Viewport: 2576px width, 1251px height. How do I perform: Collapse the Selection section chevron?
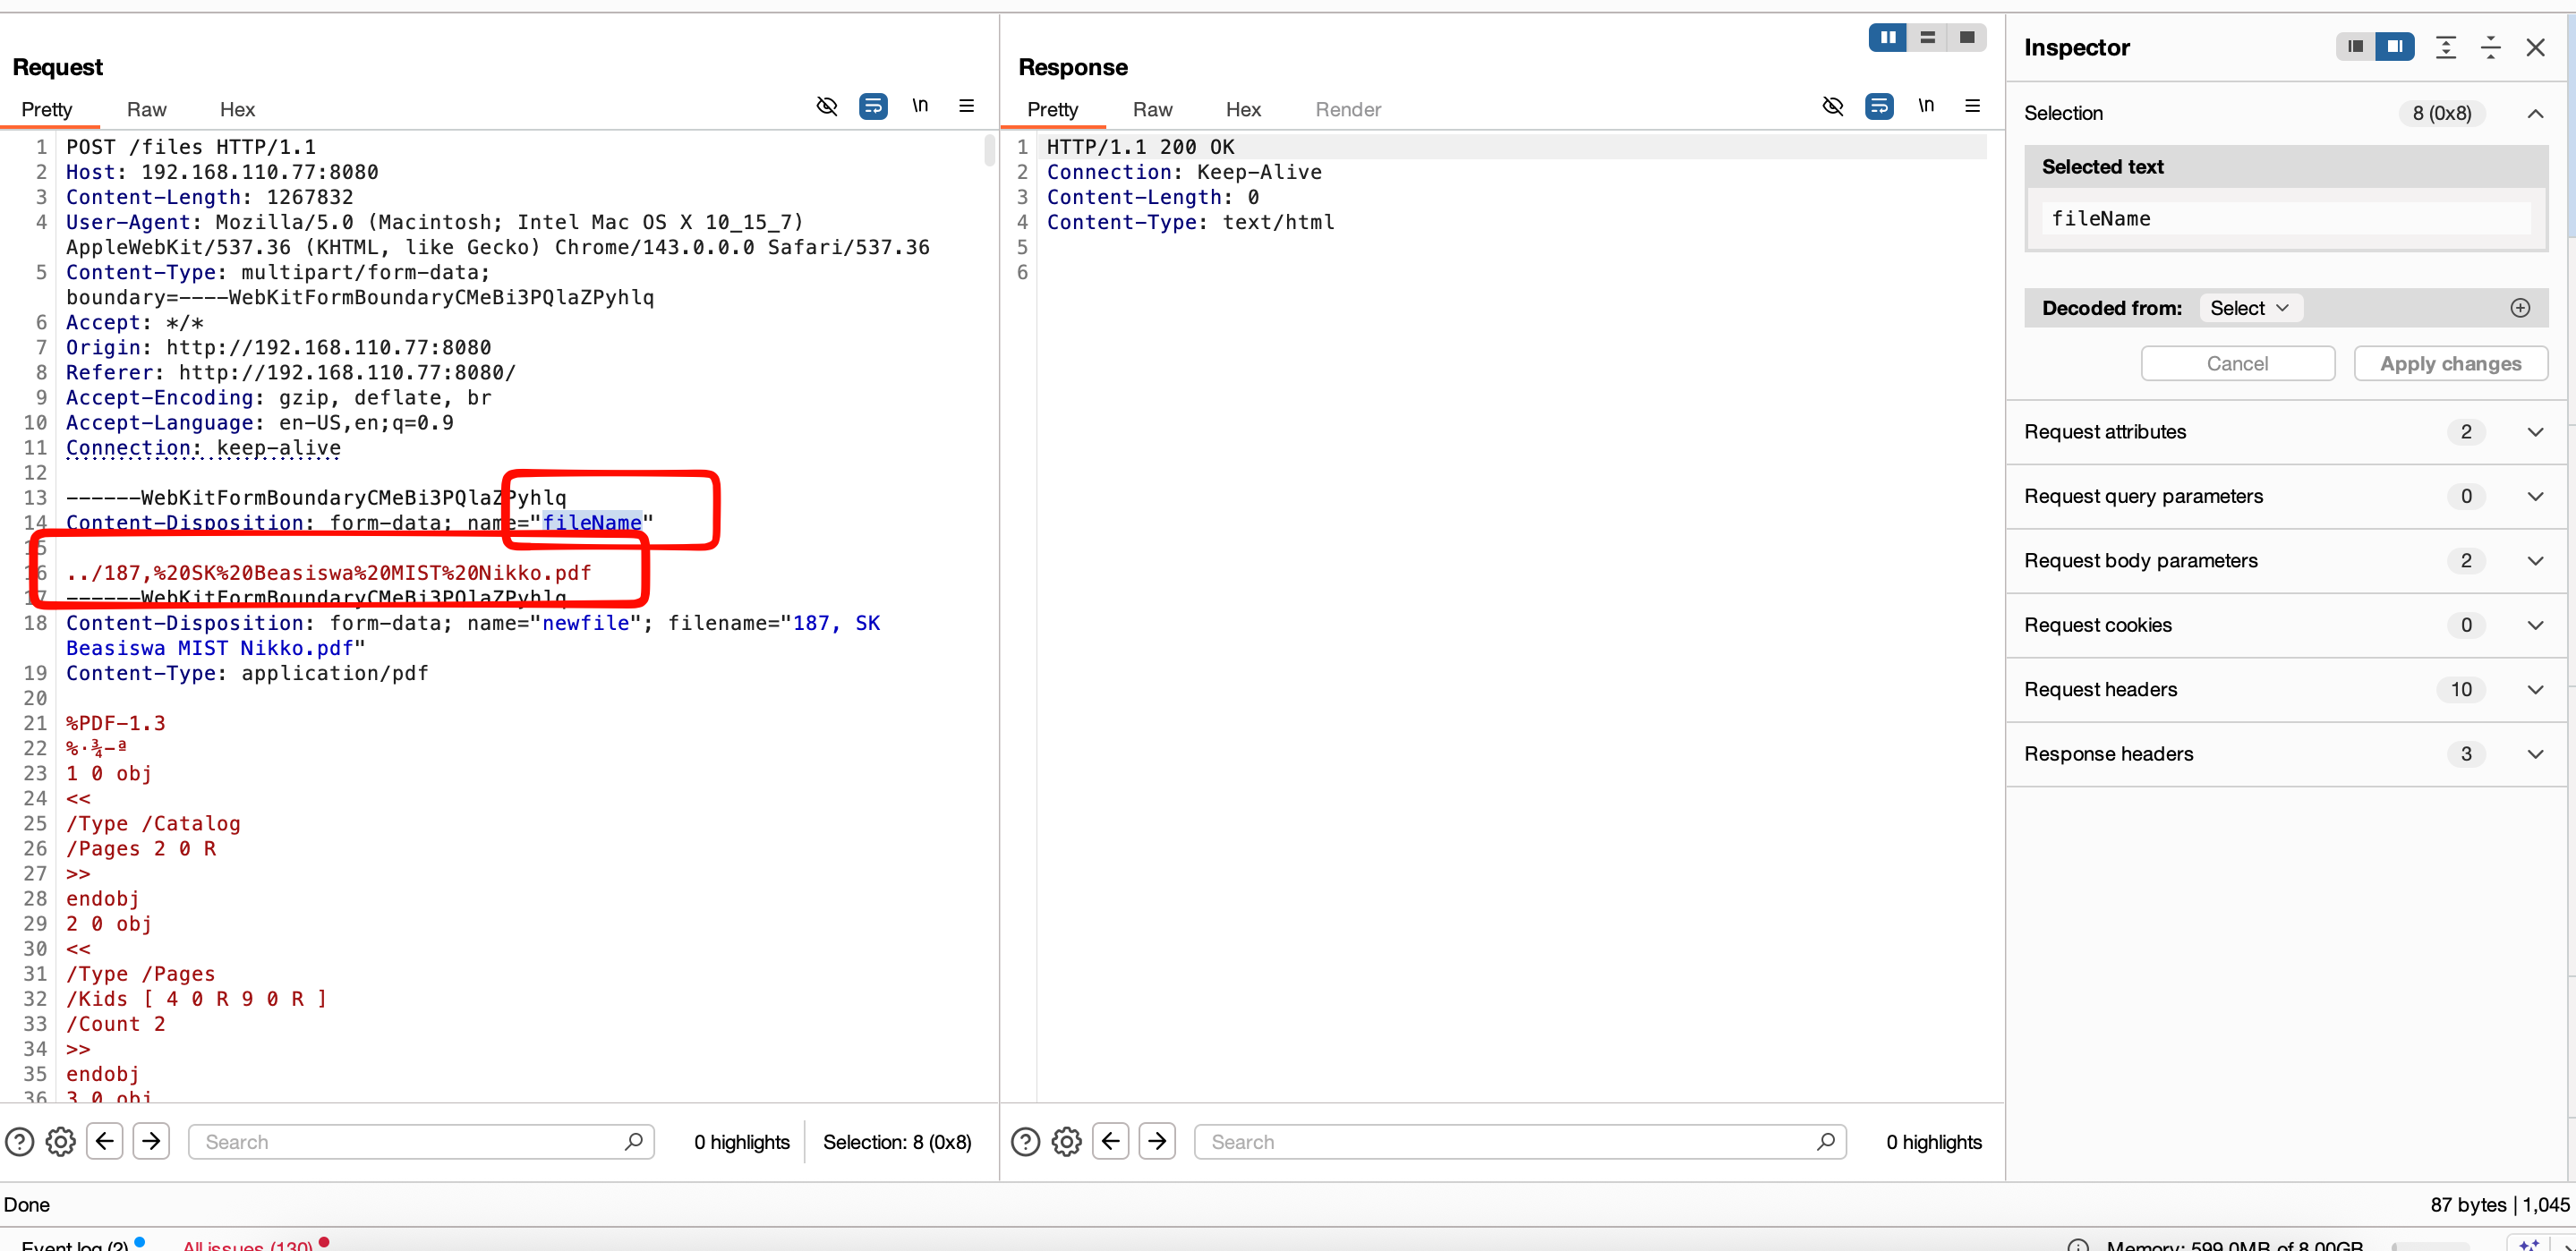(x=2535, y=113)
